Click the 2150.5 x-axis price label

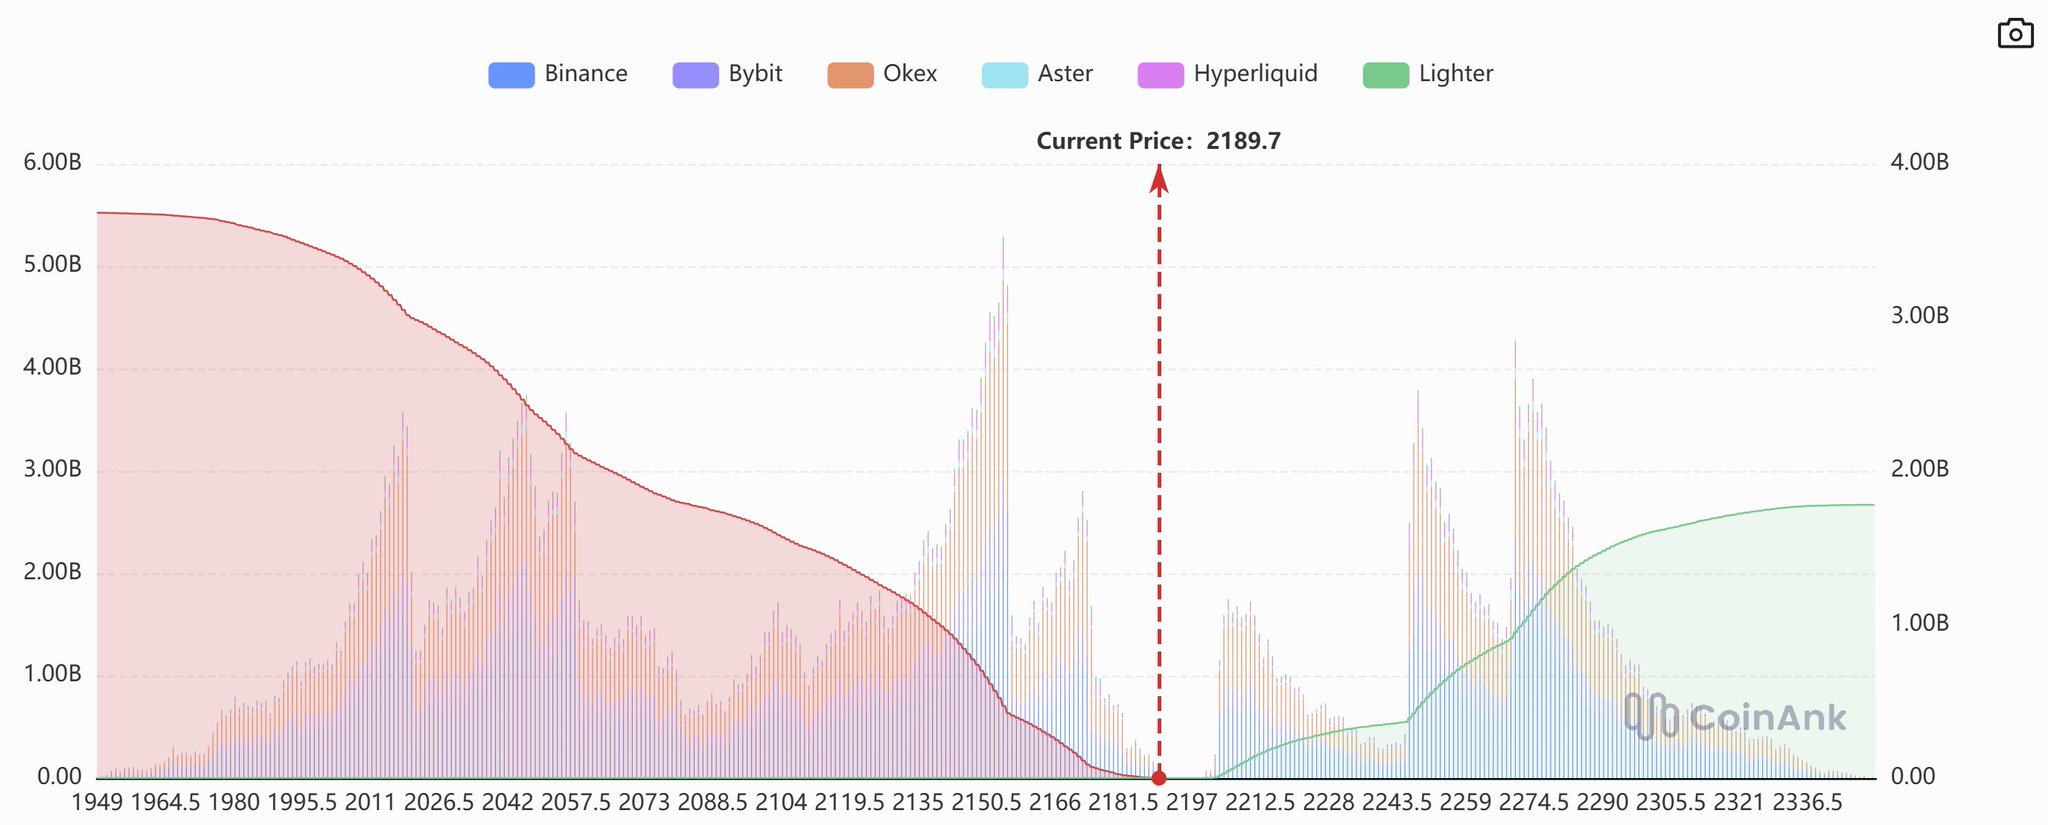point(986,802)
